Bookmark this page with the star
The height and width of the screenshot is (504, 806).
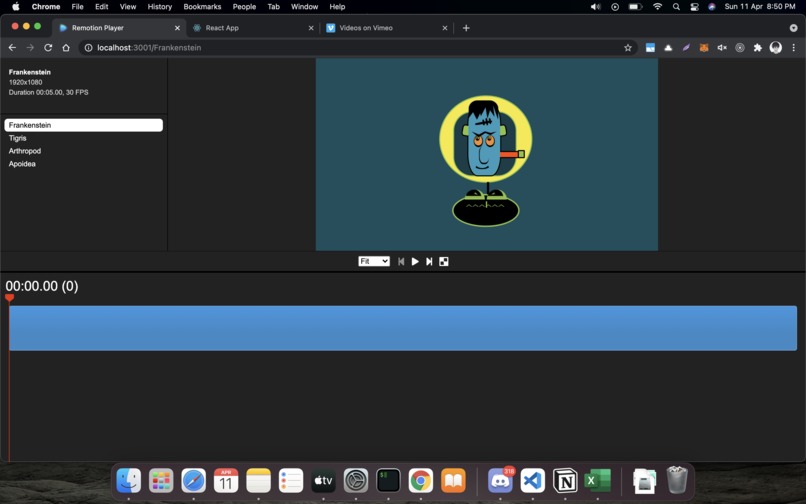pyautogui.click(x=628, y=47)
